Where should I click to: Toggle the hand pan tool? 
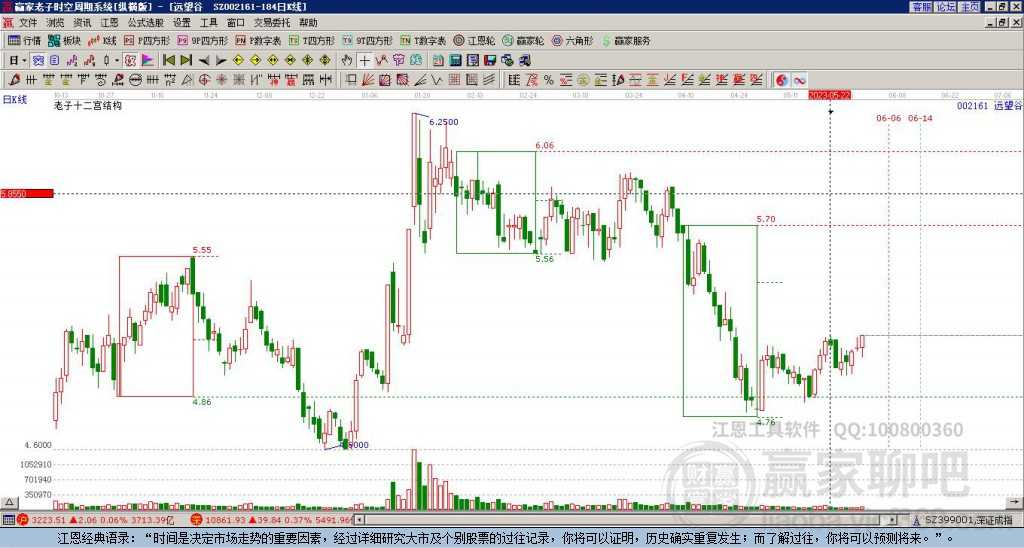[347, 60]
